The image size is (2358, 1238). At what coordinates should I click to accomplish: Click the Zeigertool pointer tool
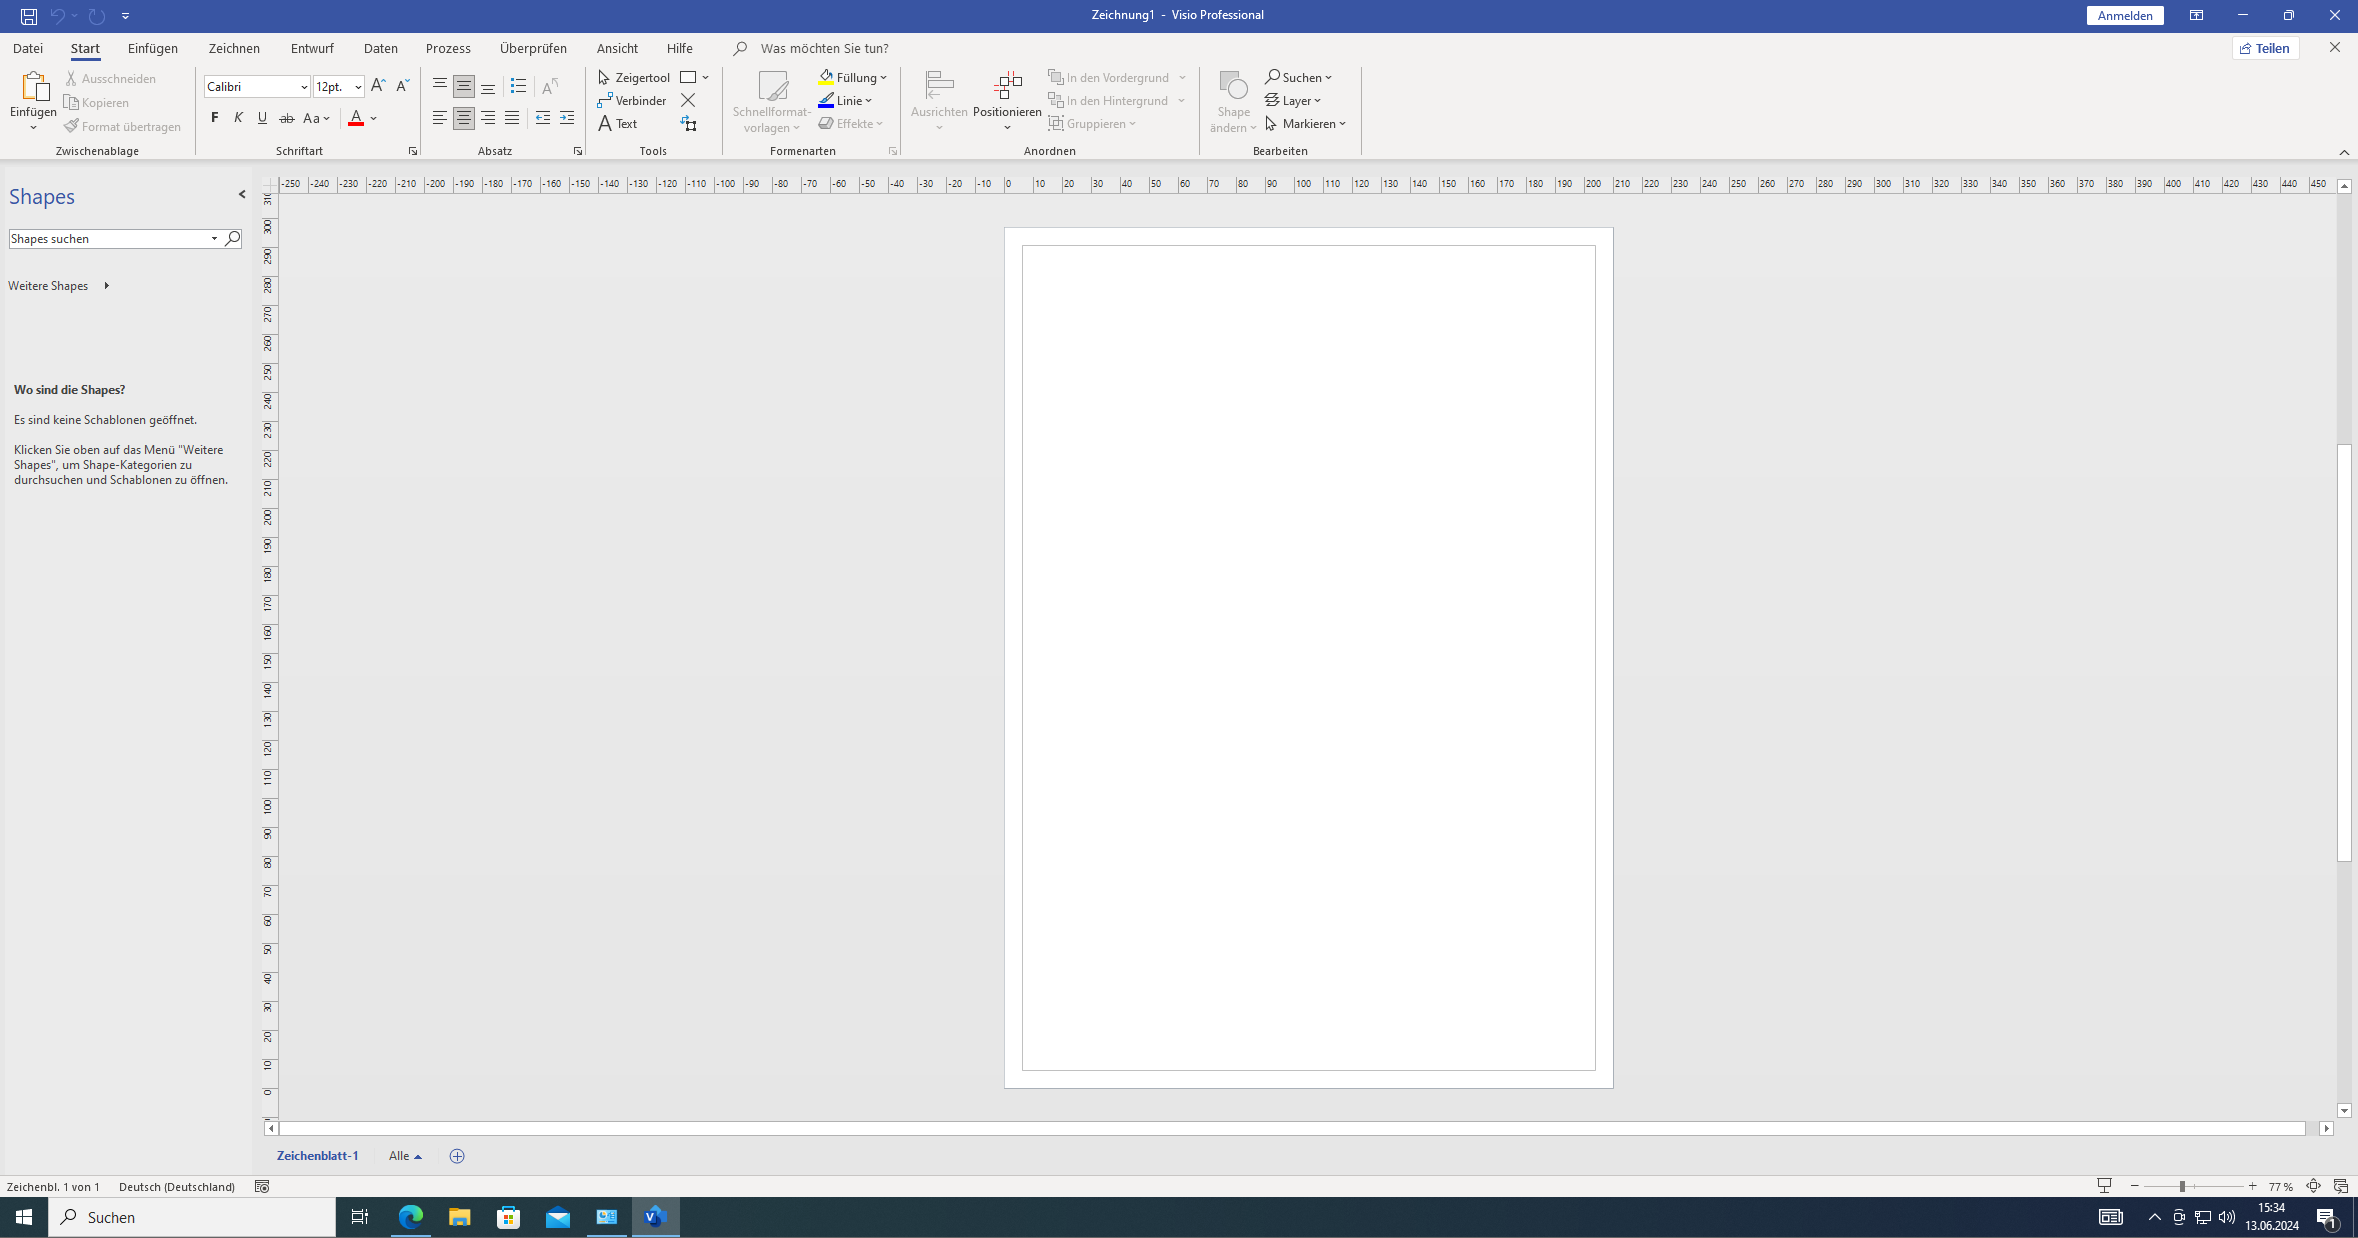tap(633, 78)
